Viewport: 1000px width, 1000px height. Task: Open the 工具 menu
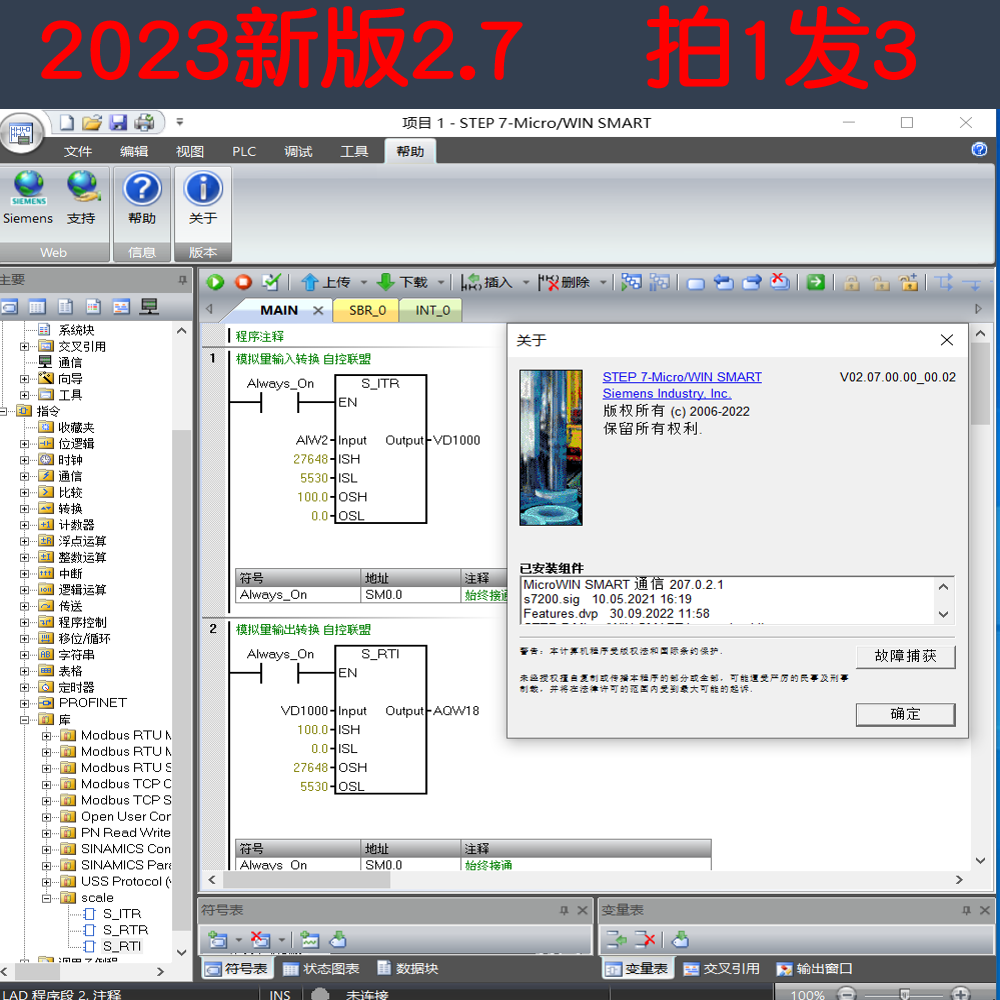[354, 151]
